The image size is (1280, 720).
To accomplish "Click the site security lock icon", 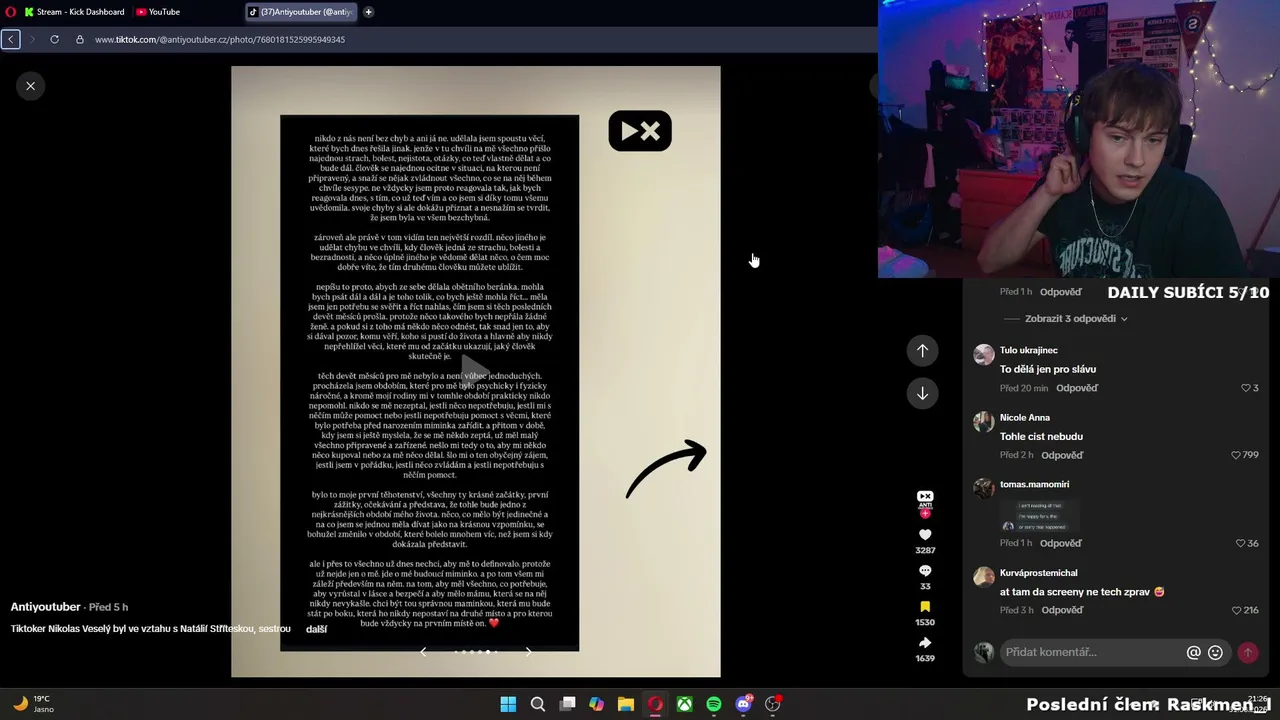I will 80,39.
